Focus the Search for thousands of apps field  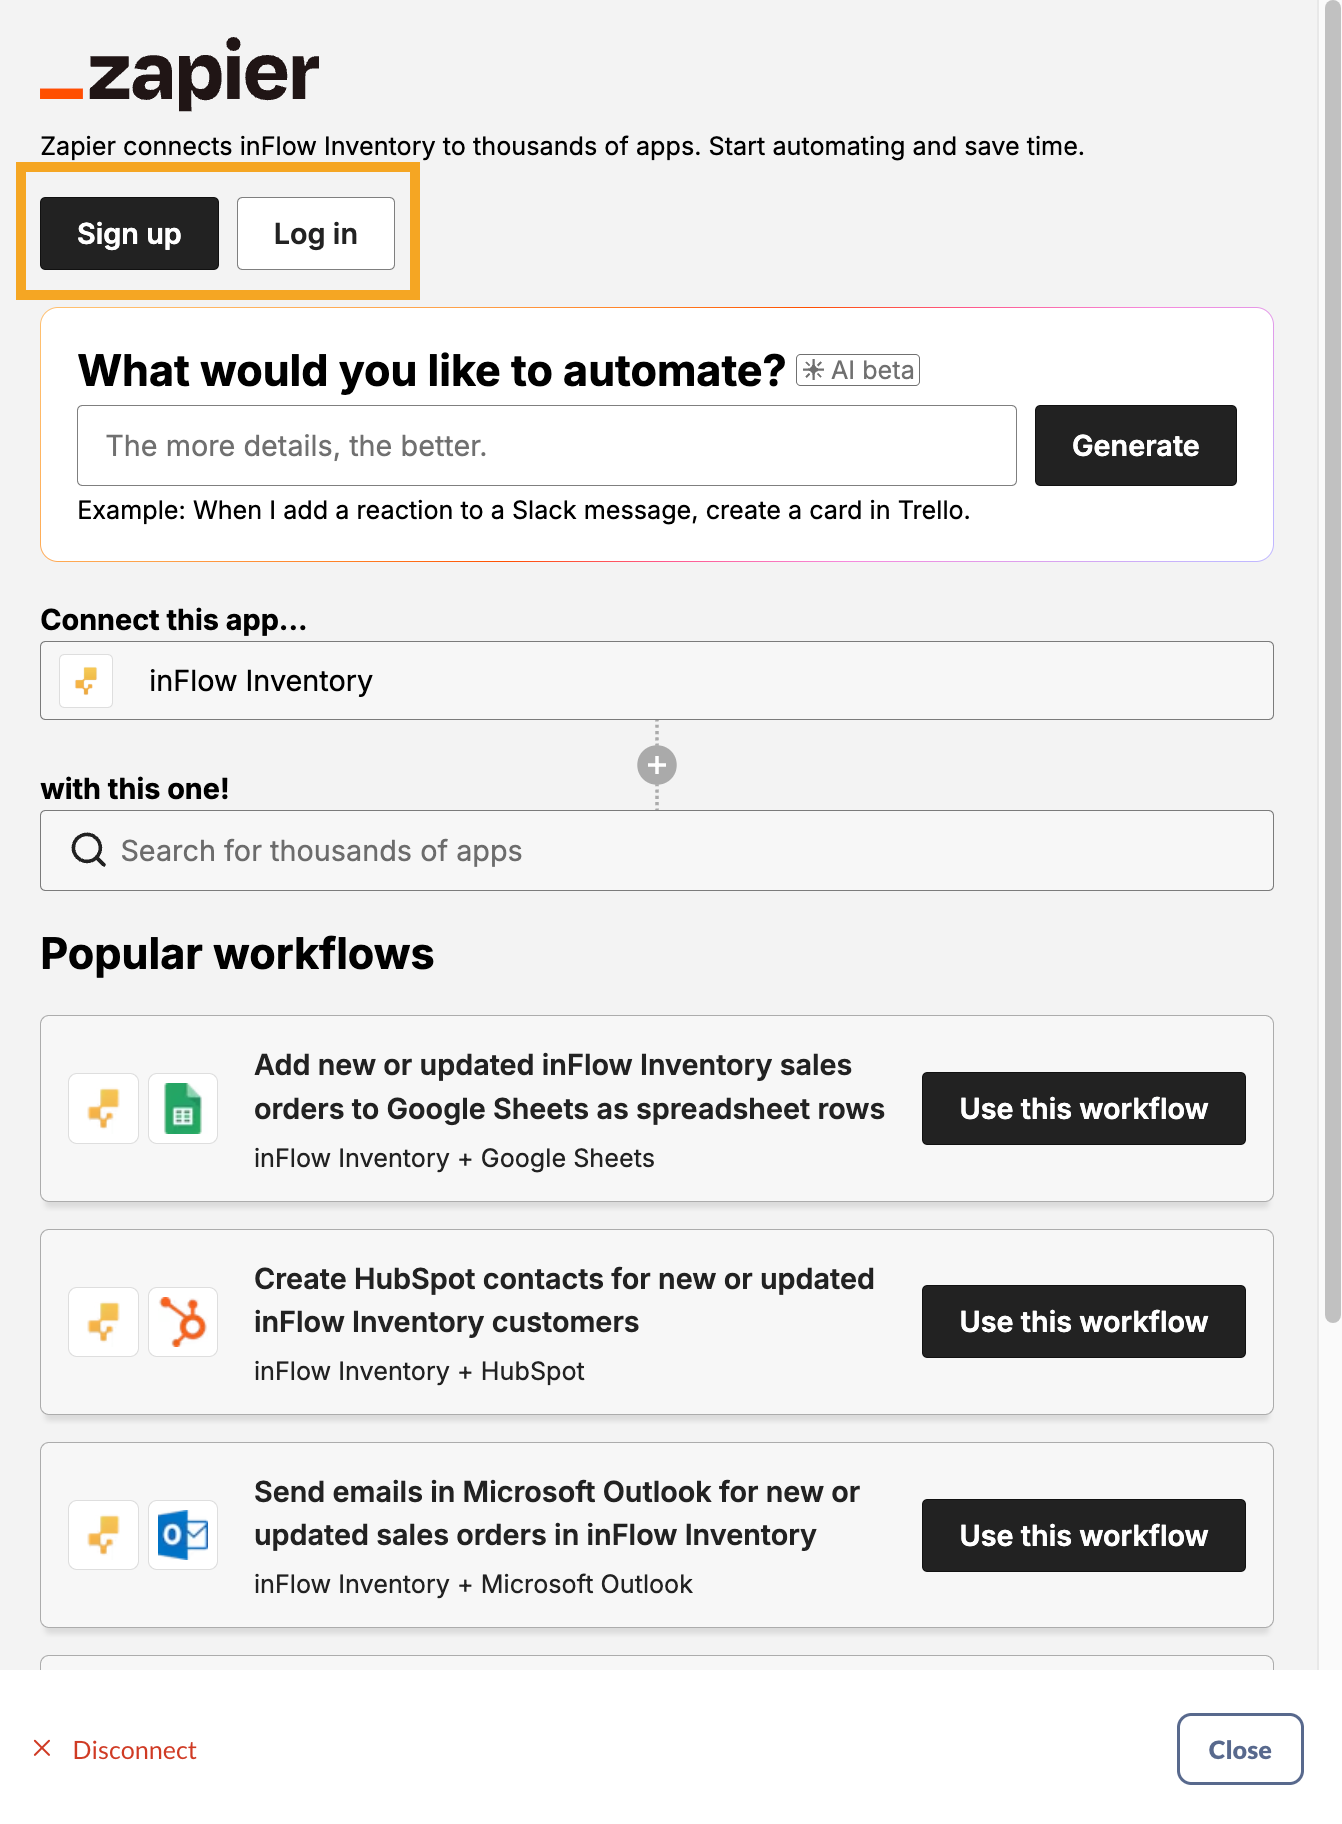656,850
